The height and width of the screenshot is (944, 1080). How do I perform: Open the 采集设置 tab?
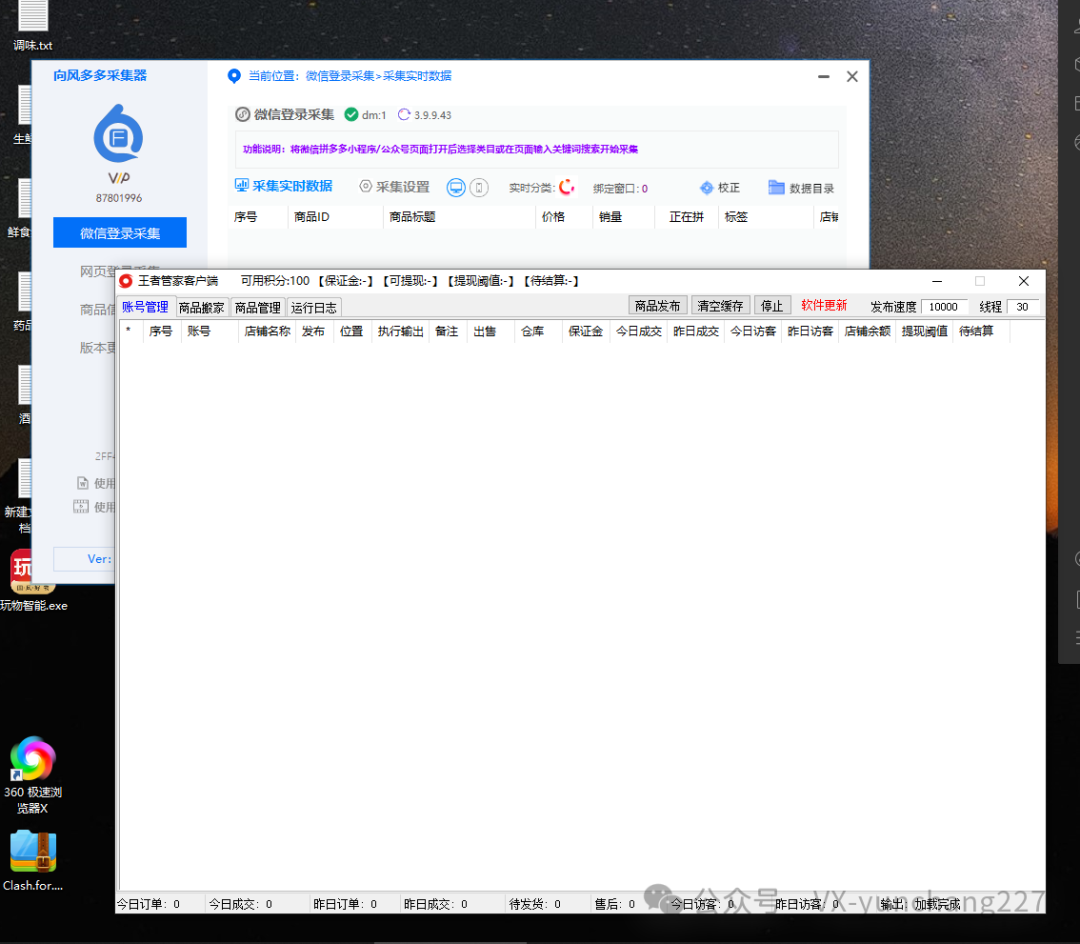[x=395, y=187]
